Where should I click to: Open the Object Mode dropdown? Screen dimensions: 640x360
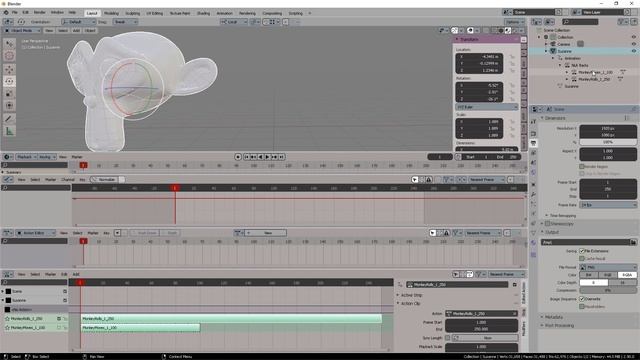click(22, 30)
